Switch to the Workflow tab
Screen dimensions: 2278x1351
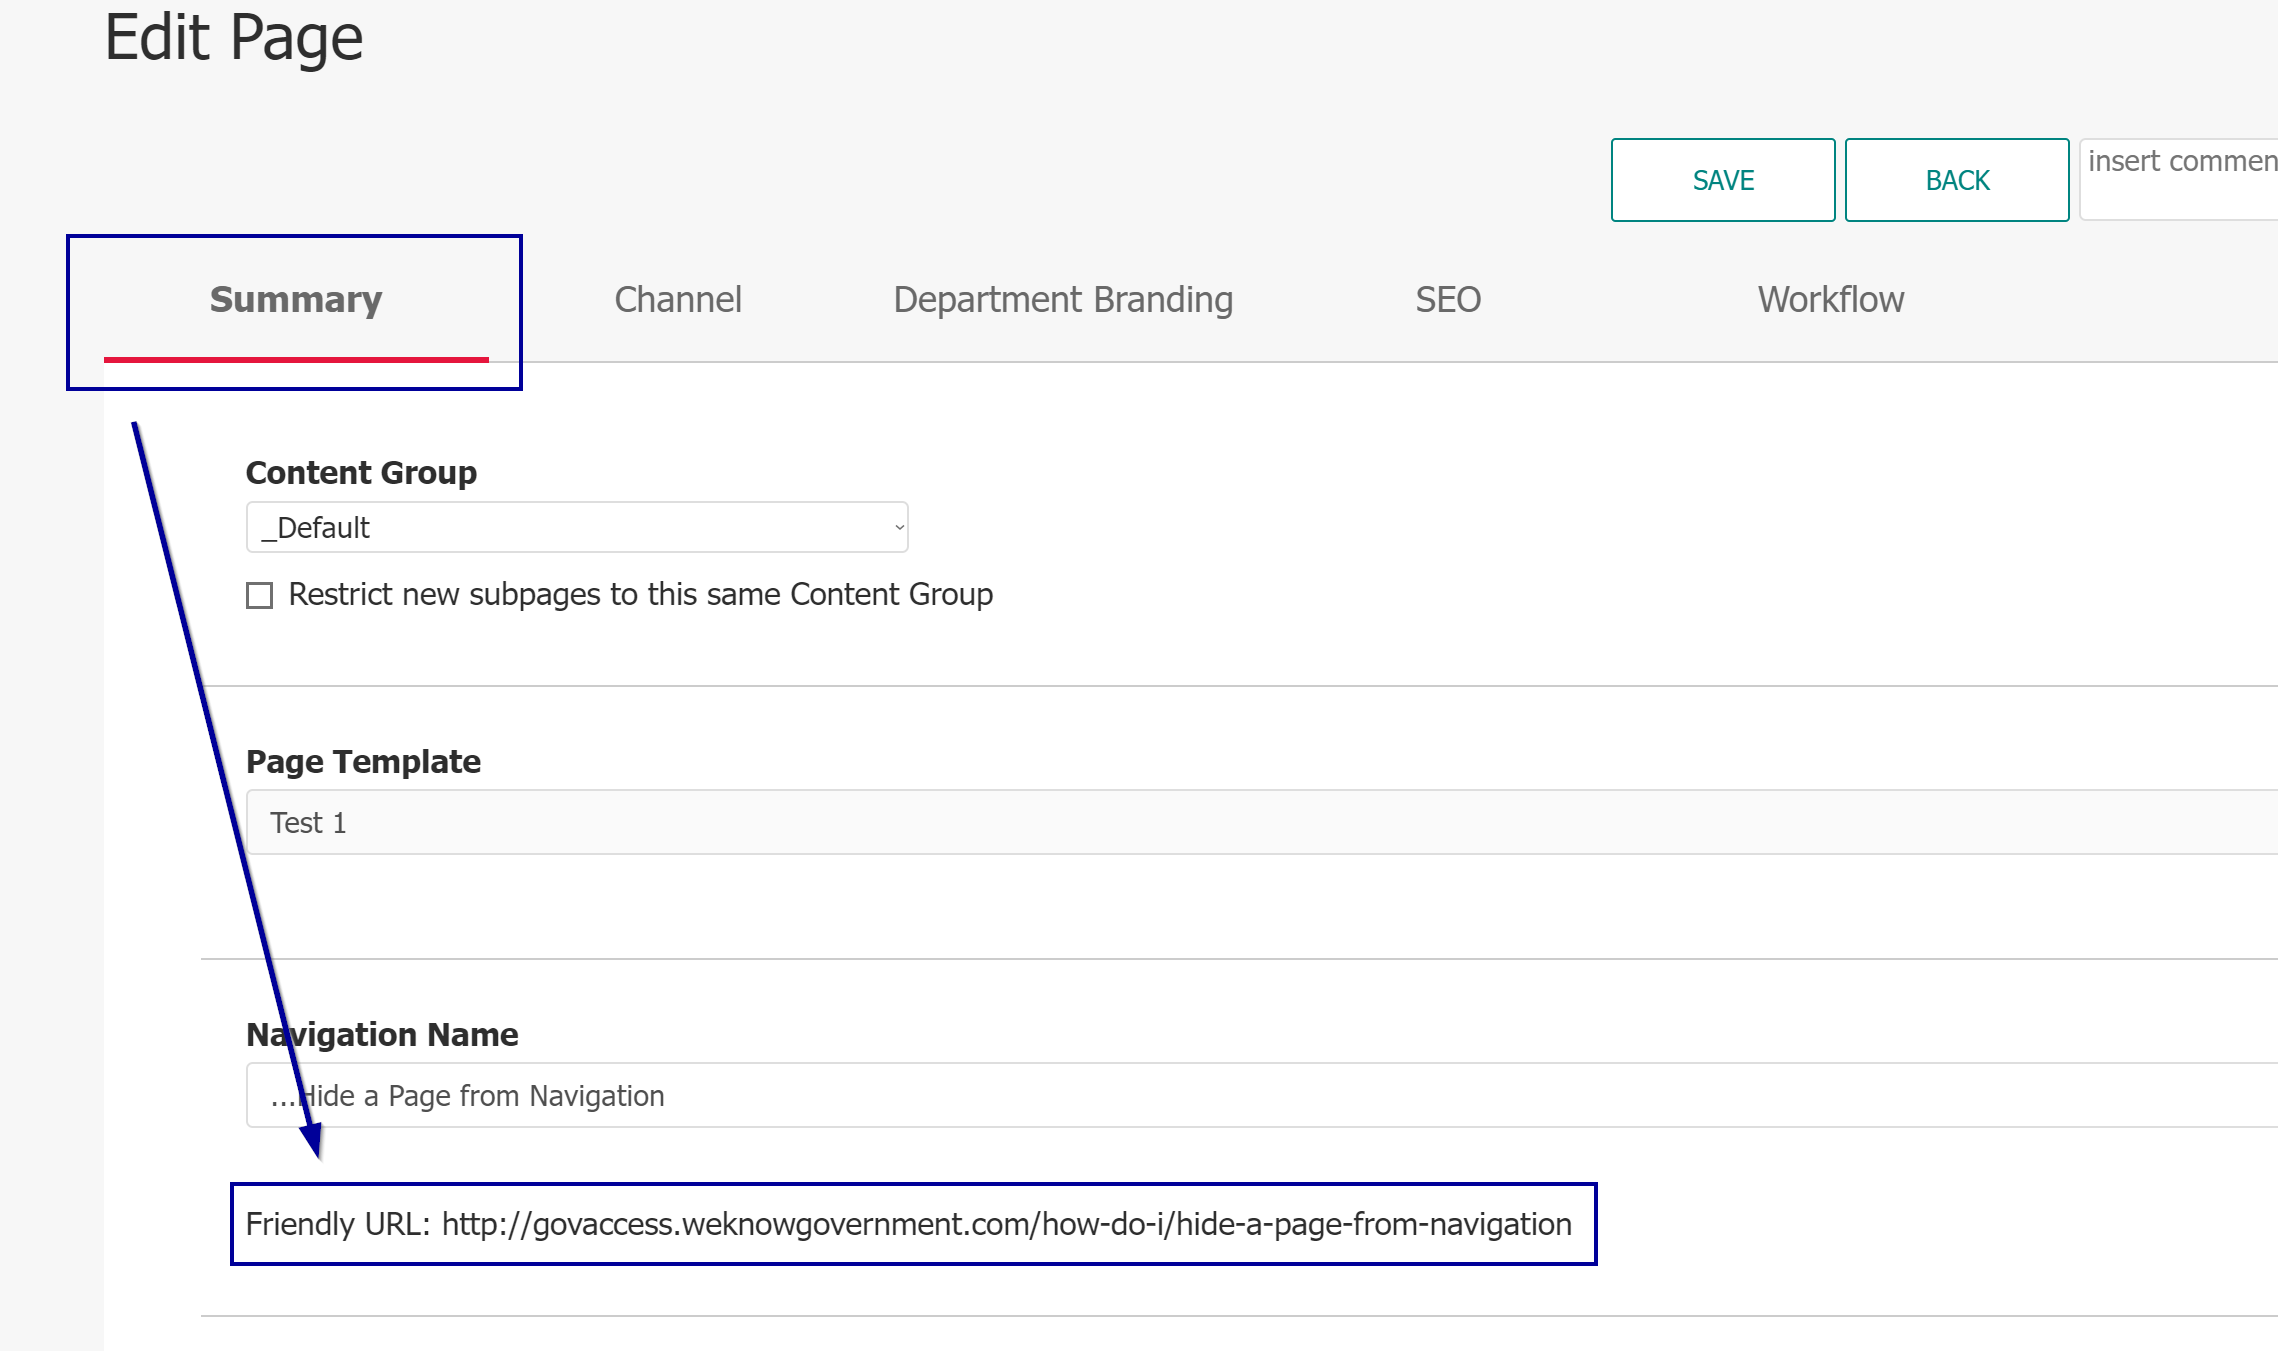coord(1830,299)
